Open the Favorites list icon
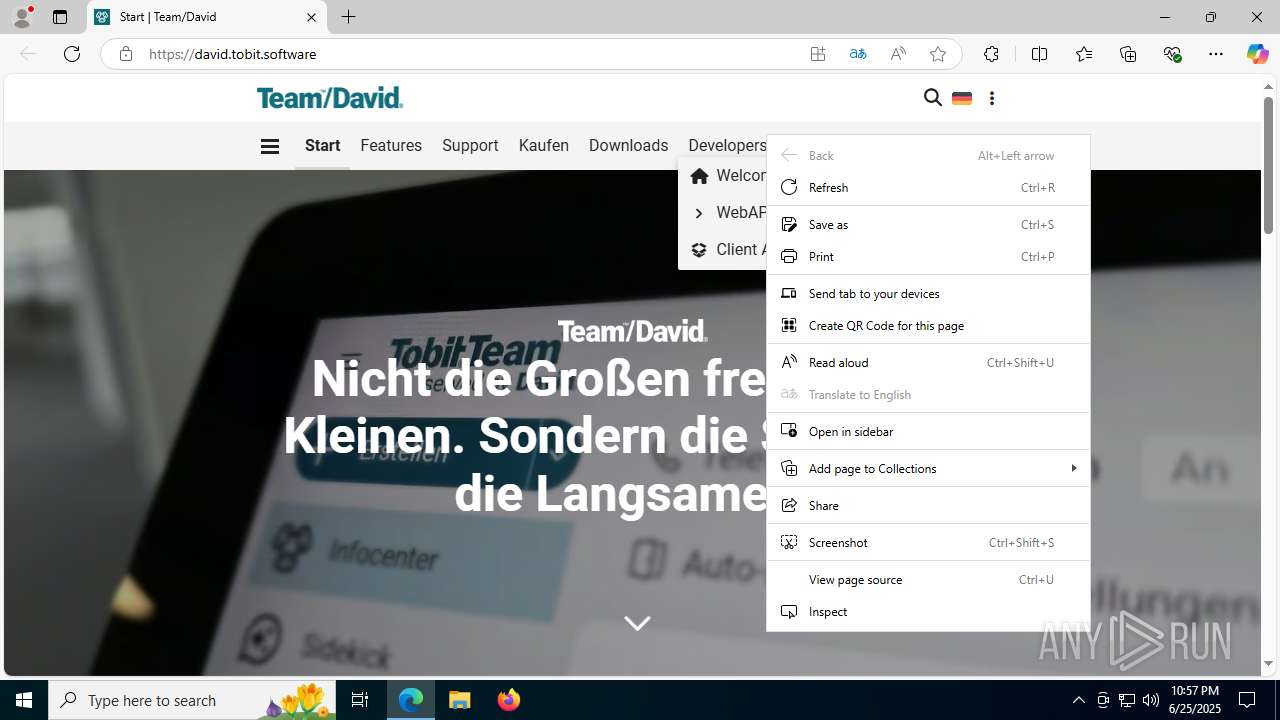Viewport: 1280px width, 720px height. 1084,54
